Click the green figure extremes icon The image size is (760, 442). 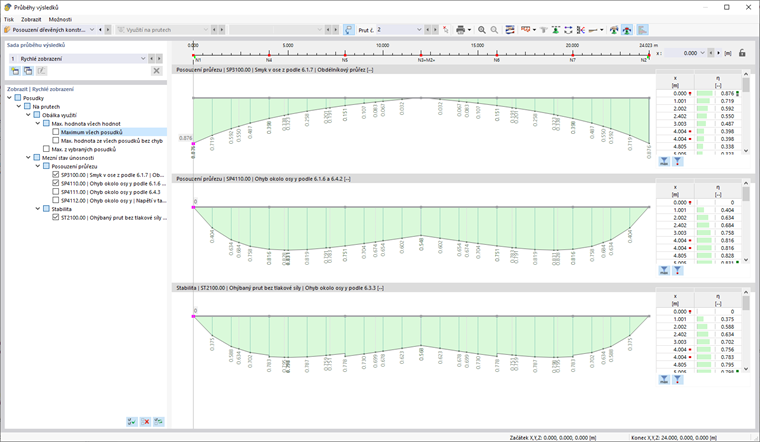click(x=556, y=30)
